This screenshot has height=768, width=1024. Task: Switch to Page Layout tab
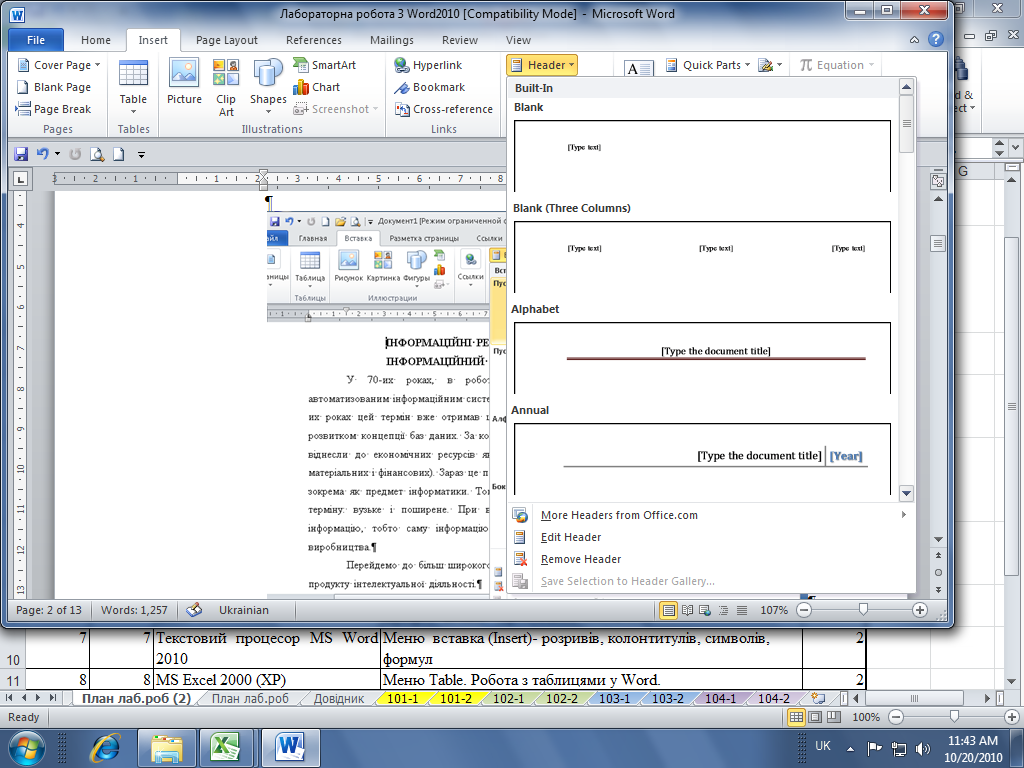point(227,40)
